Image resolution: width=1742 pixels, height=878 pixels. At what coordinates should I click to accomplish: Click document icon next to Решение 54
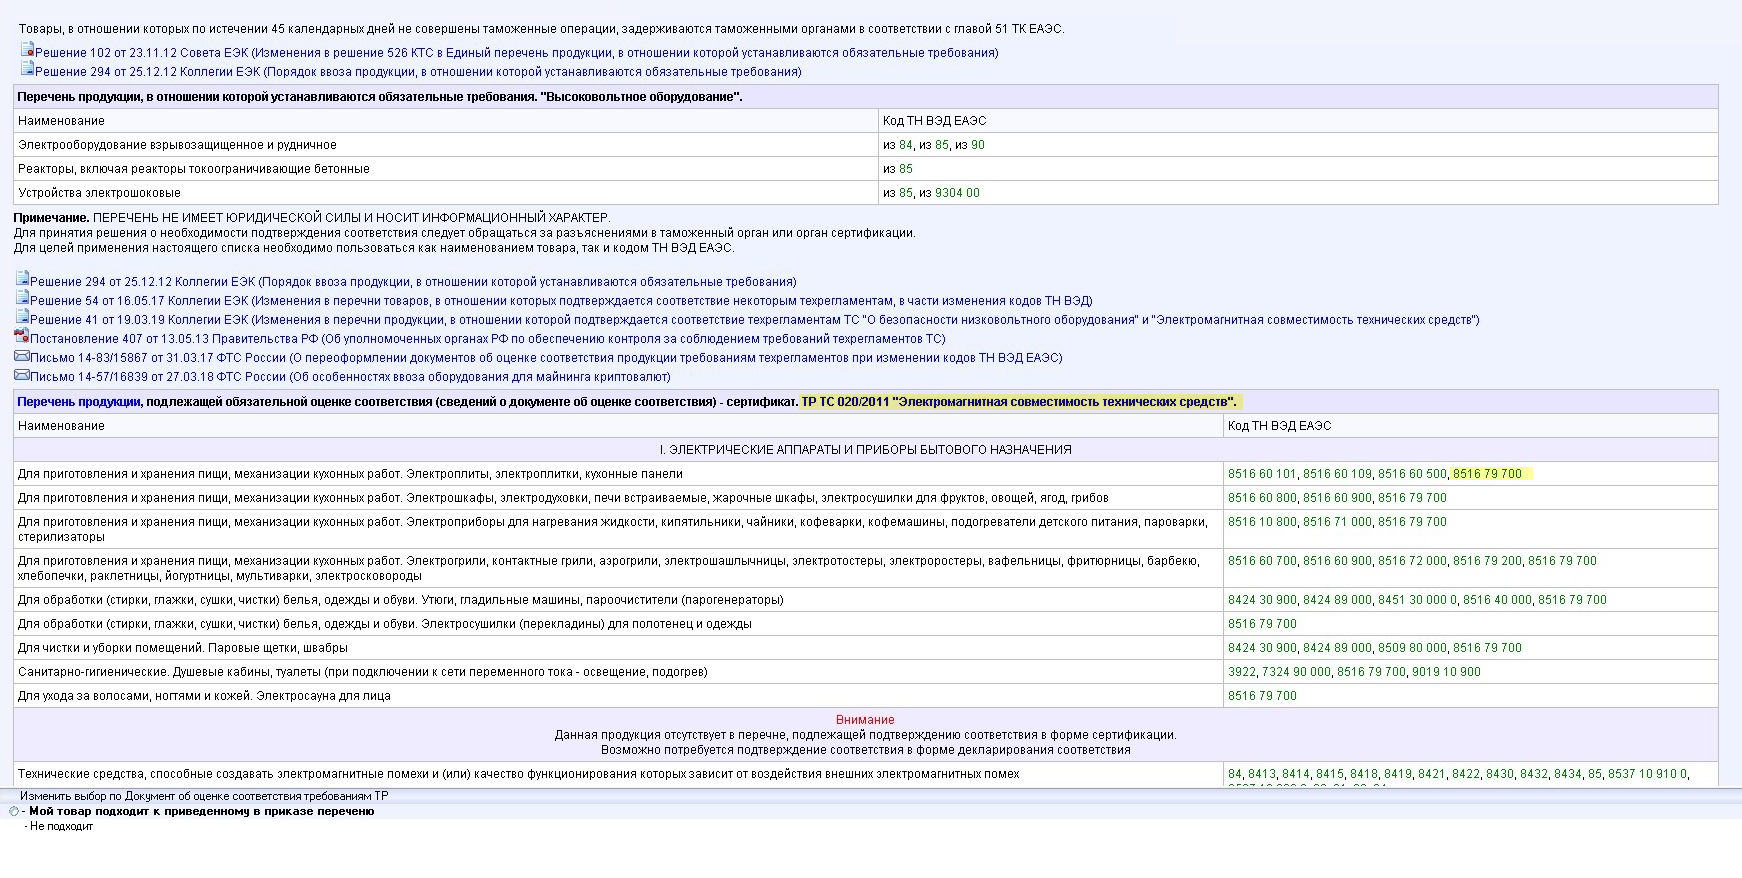tap(22, 298)
